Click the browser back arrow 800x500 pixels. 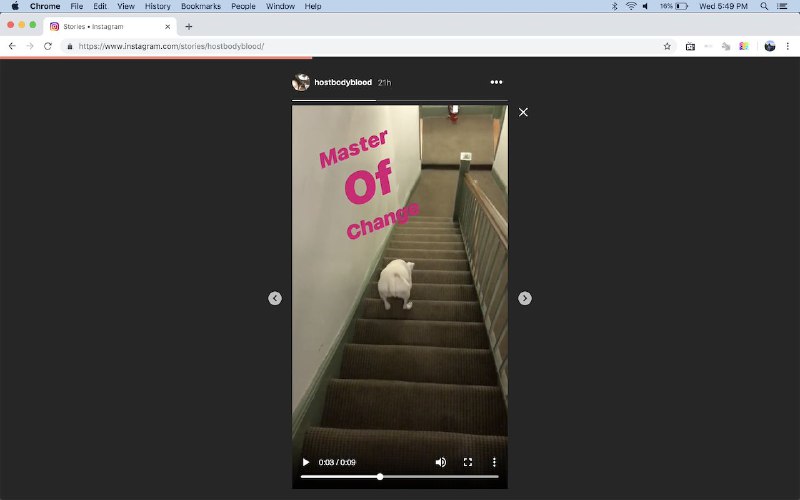(x=12, y=46)
